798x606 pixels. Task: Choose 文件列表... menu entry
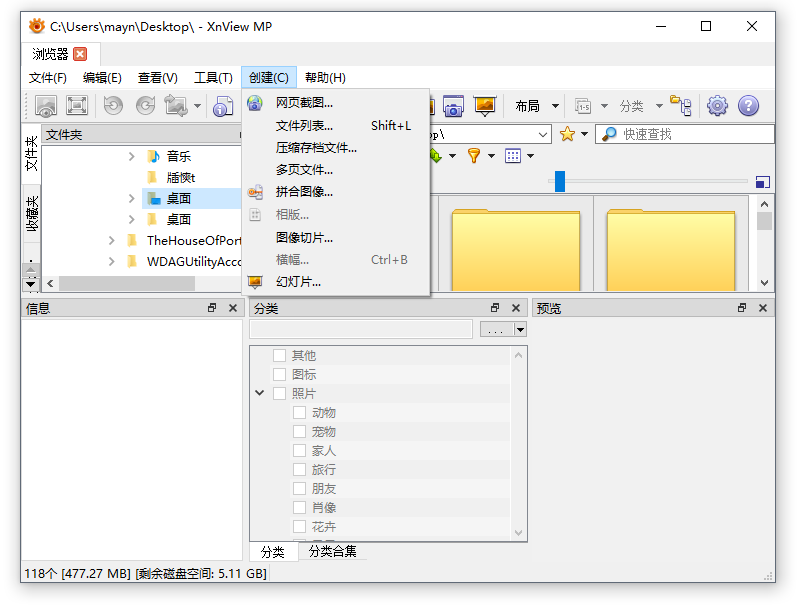pyautogui.click(x=336, y=125)
